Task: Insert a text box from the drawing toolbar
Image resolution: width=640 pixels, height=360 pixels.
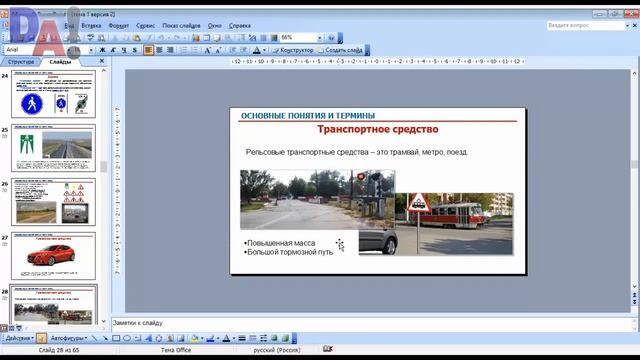Action: click(x=138, y=338)
